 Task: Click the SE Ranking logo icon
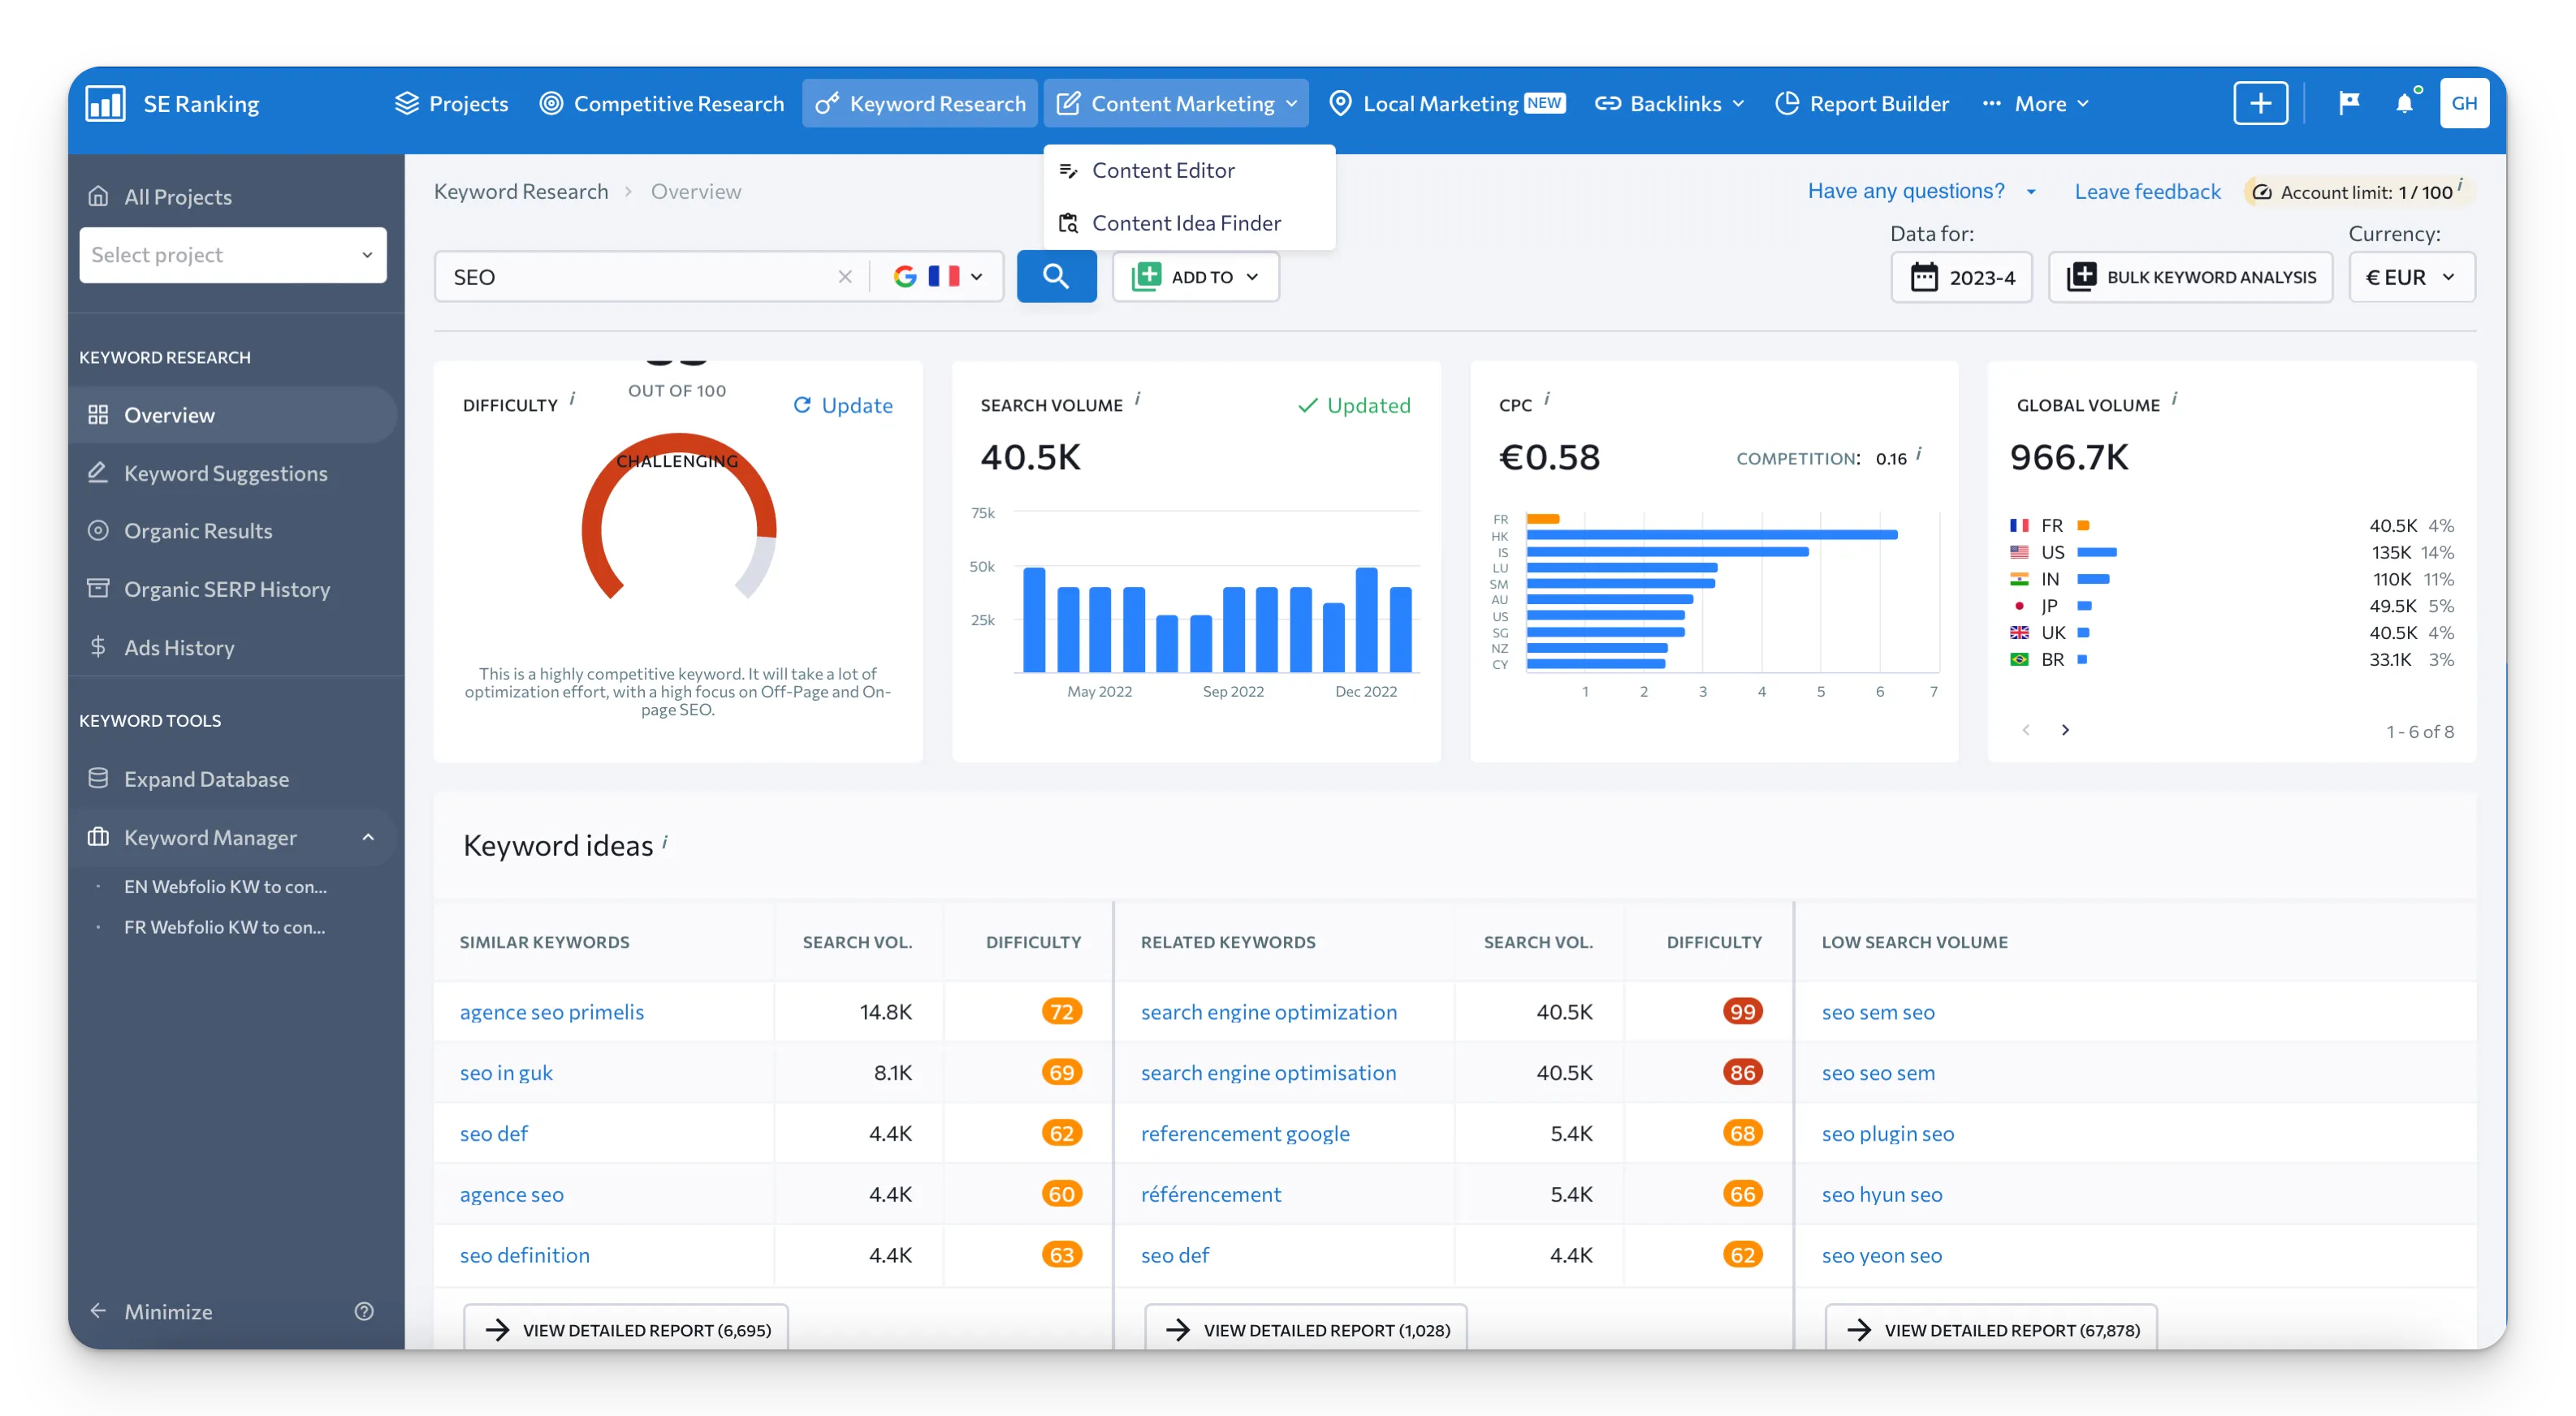tap(105, 103)
